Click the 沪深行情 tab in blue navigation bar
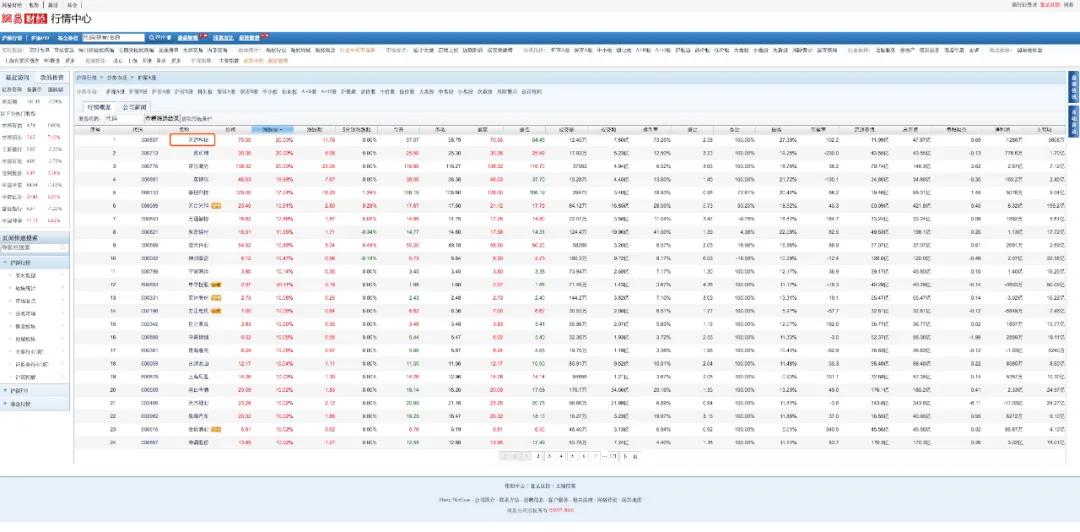Image resolution: width=1080 pixels, height=532 pixels. tap(12, 37)
